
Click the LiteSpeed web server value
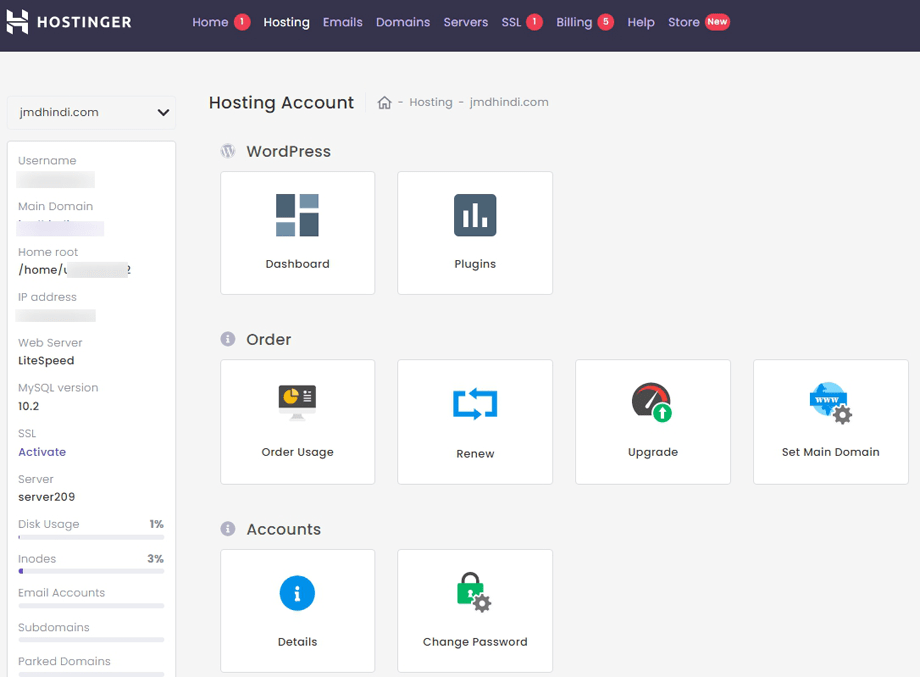click(46, 361)
